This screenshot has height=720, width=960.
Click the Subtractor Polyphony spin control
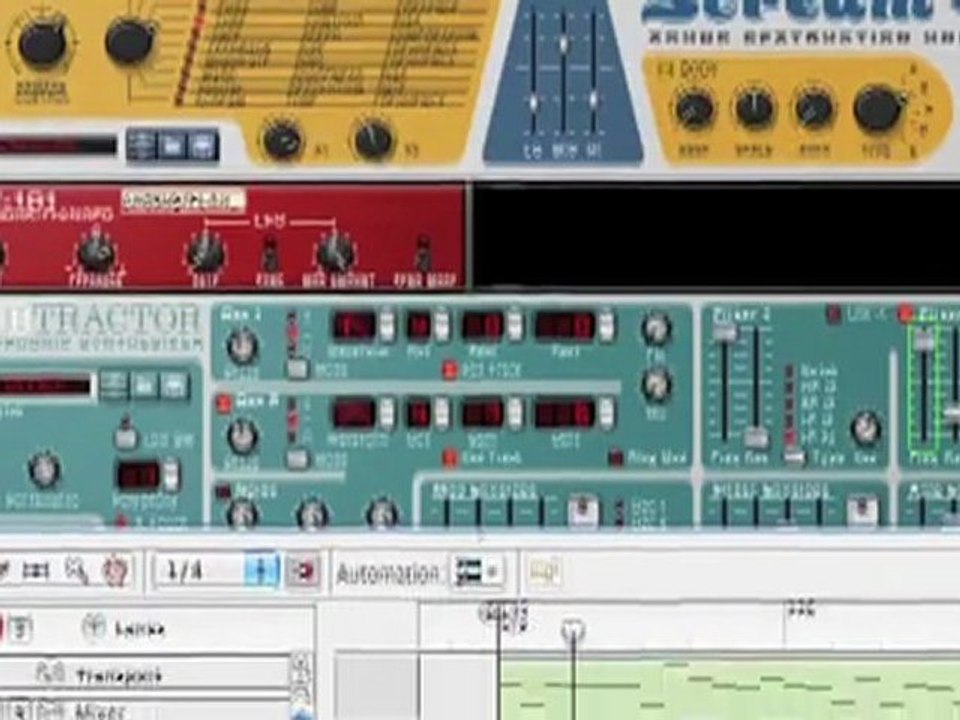point(170,475)
